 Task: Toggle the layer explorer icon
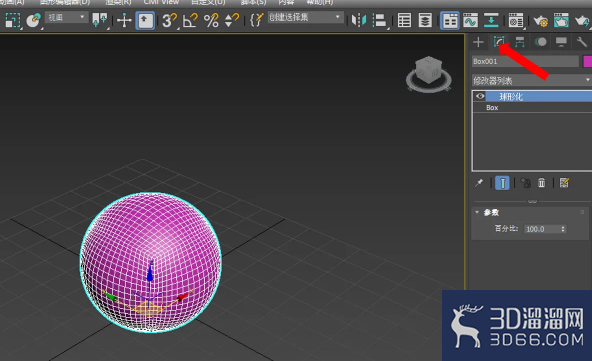pos(425,20)
